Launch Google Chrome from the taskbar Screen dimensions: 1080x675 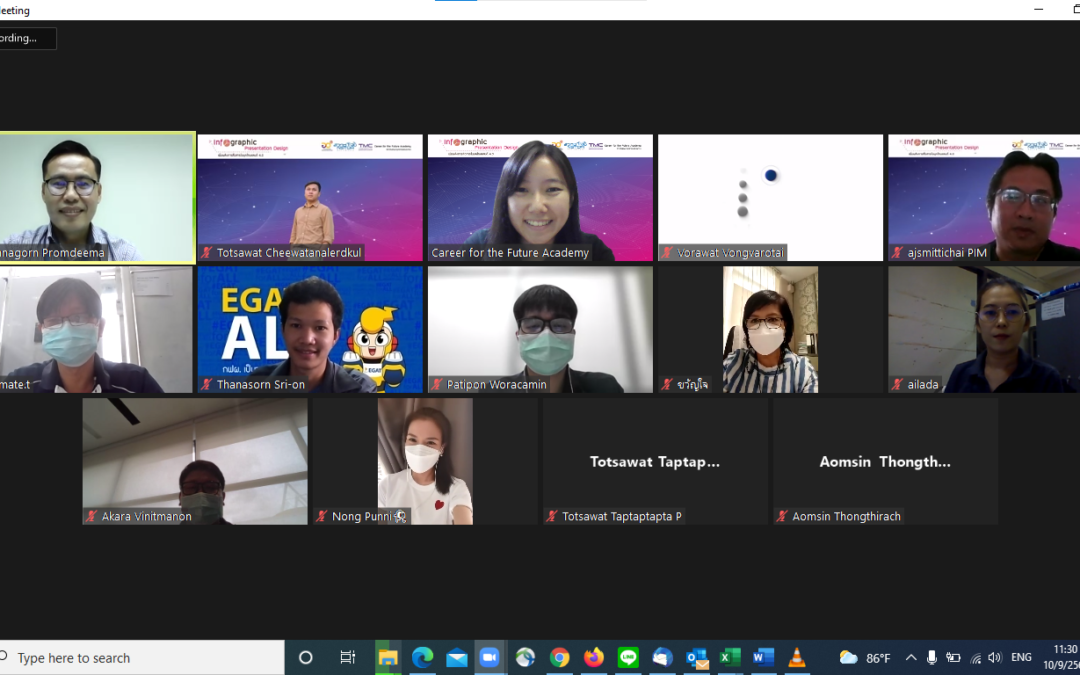(x=560, y=657)
